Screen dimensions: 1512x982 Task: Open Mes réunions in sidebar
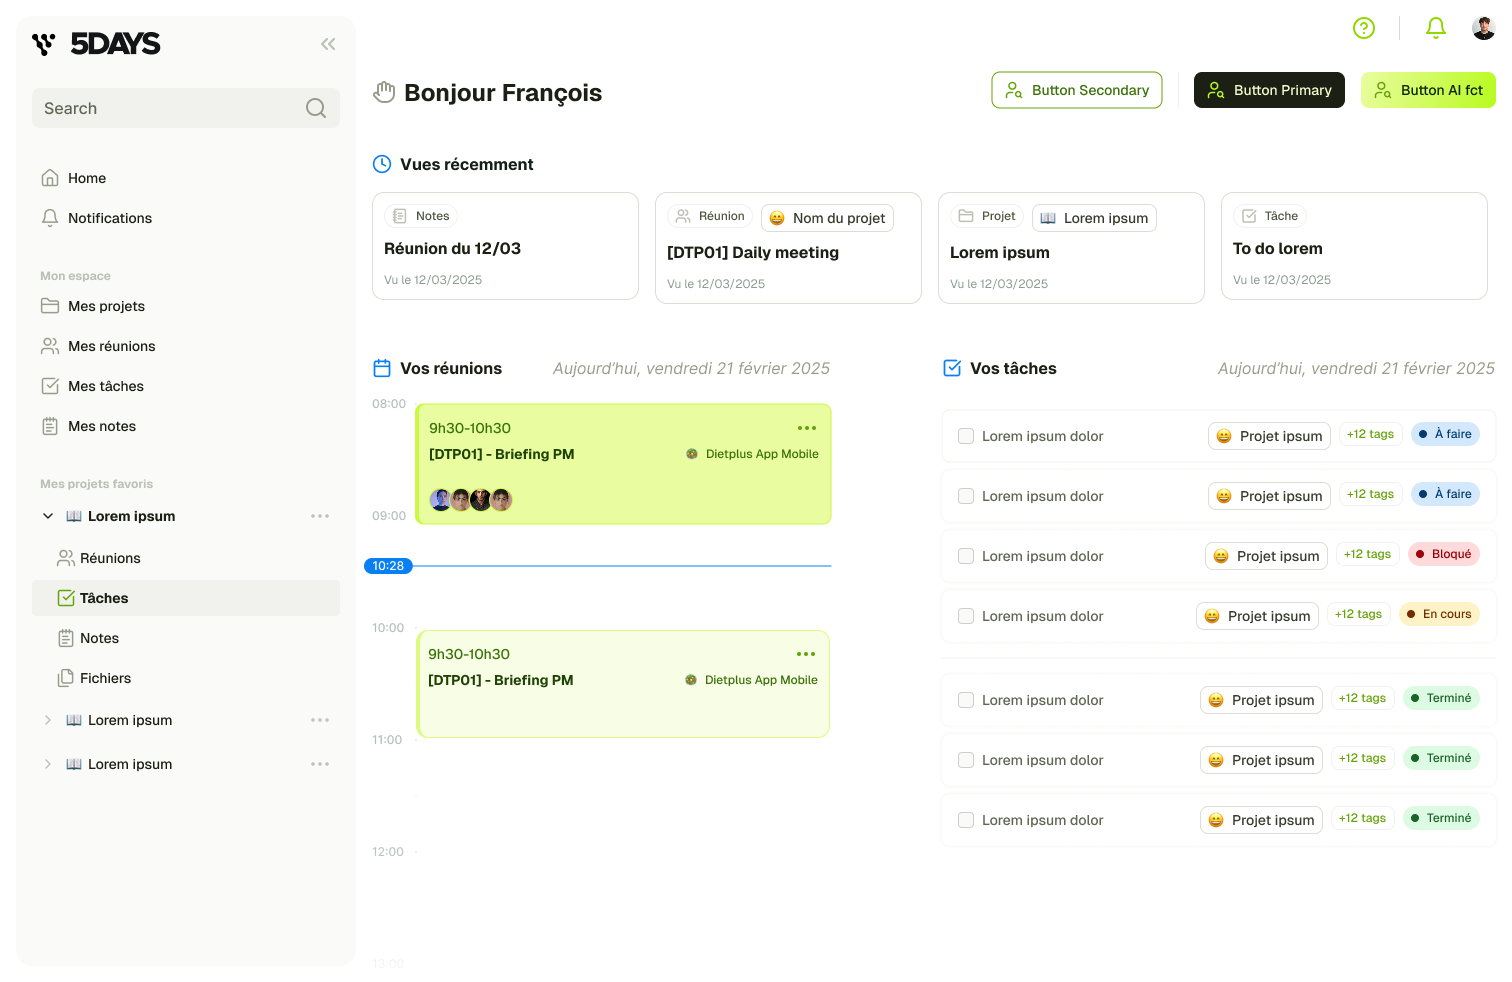[186, 346]
